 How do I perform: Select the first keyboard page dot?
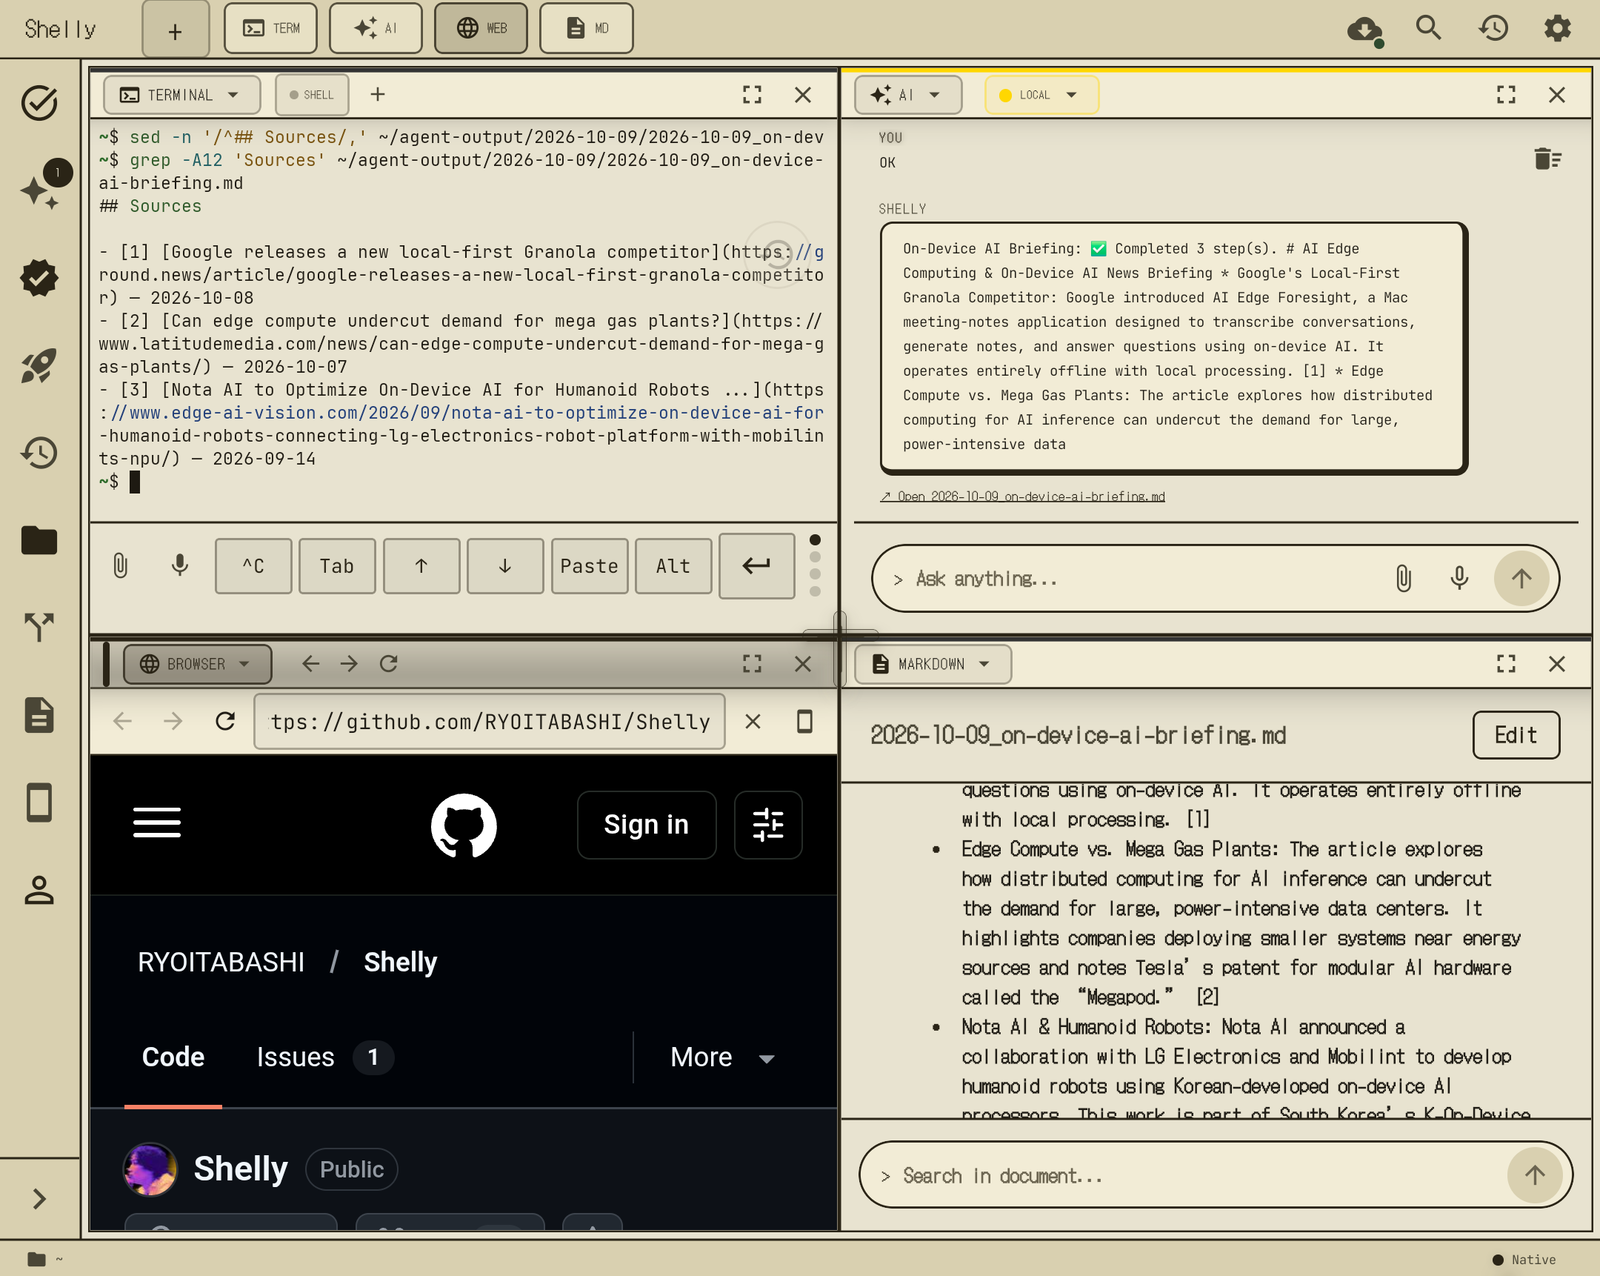tap(815, 540)
